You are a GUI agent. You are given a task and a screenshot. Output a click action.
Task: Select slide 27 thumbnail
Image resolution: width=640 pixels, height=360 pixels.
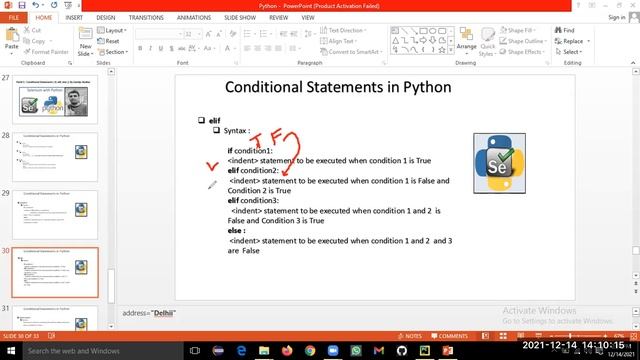point(55,99)
